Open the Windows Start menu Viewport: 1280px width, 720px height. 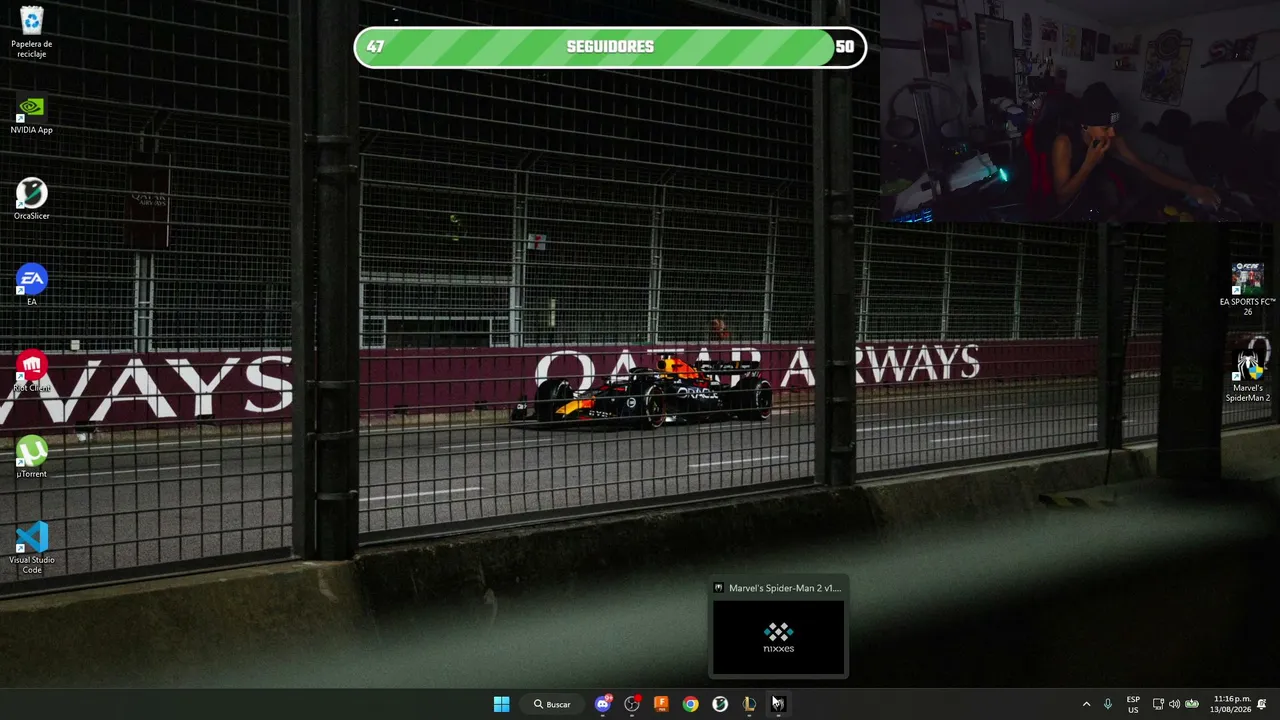(x=501, y=704)
